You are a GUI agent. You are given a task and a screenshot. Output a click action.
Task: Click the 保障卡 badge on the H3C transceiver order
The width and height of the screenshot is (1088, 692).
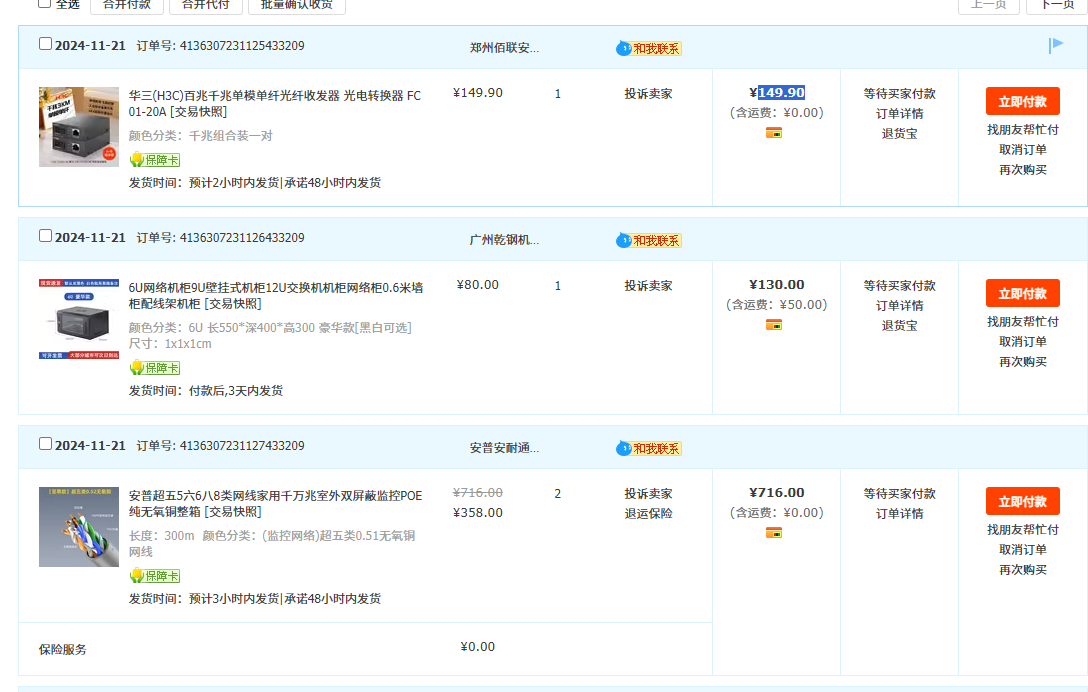click(x=155, y=160)
